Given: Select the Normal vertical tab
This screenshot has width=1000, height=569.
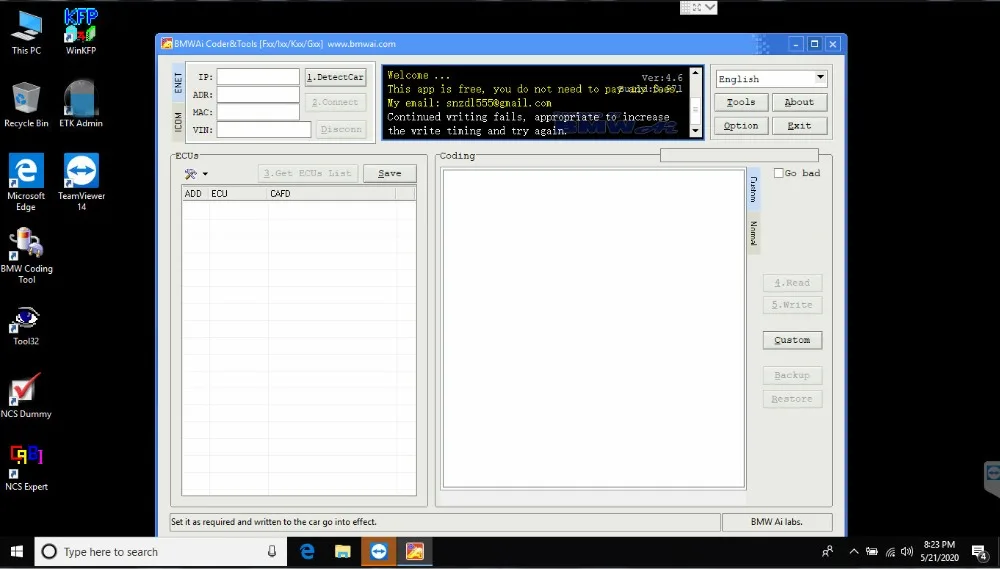Looking at the screenshot, I should point(753,233).
